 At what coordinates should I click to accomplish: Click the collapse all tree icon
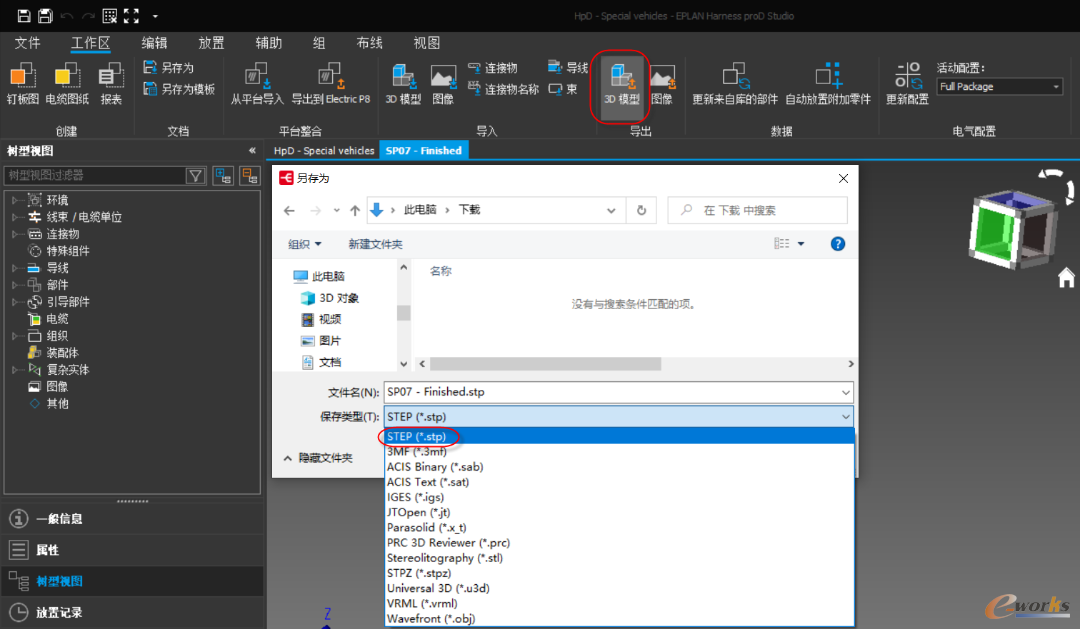[x=249, y=176]
